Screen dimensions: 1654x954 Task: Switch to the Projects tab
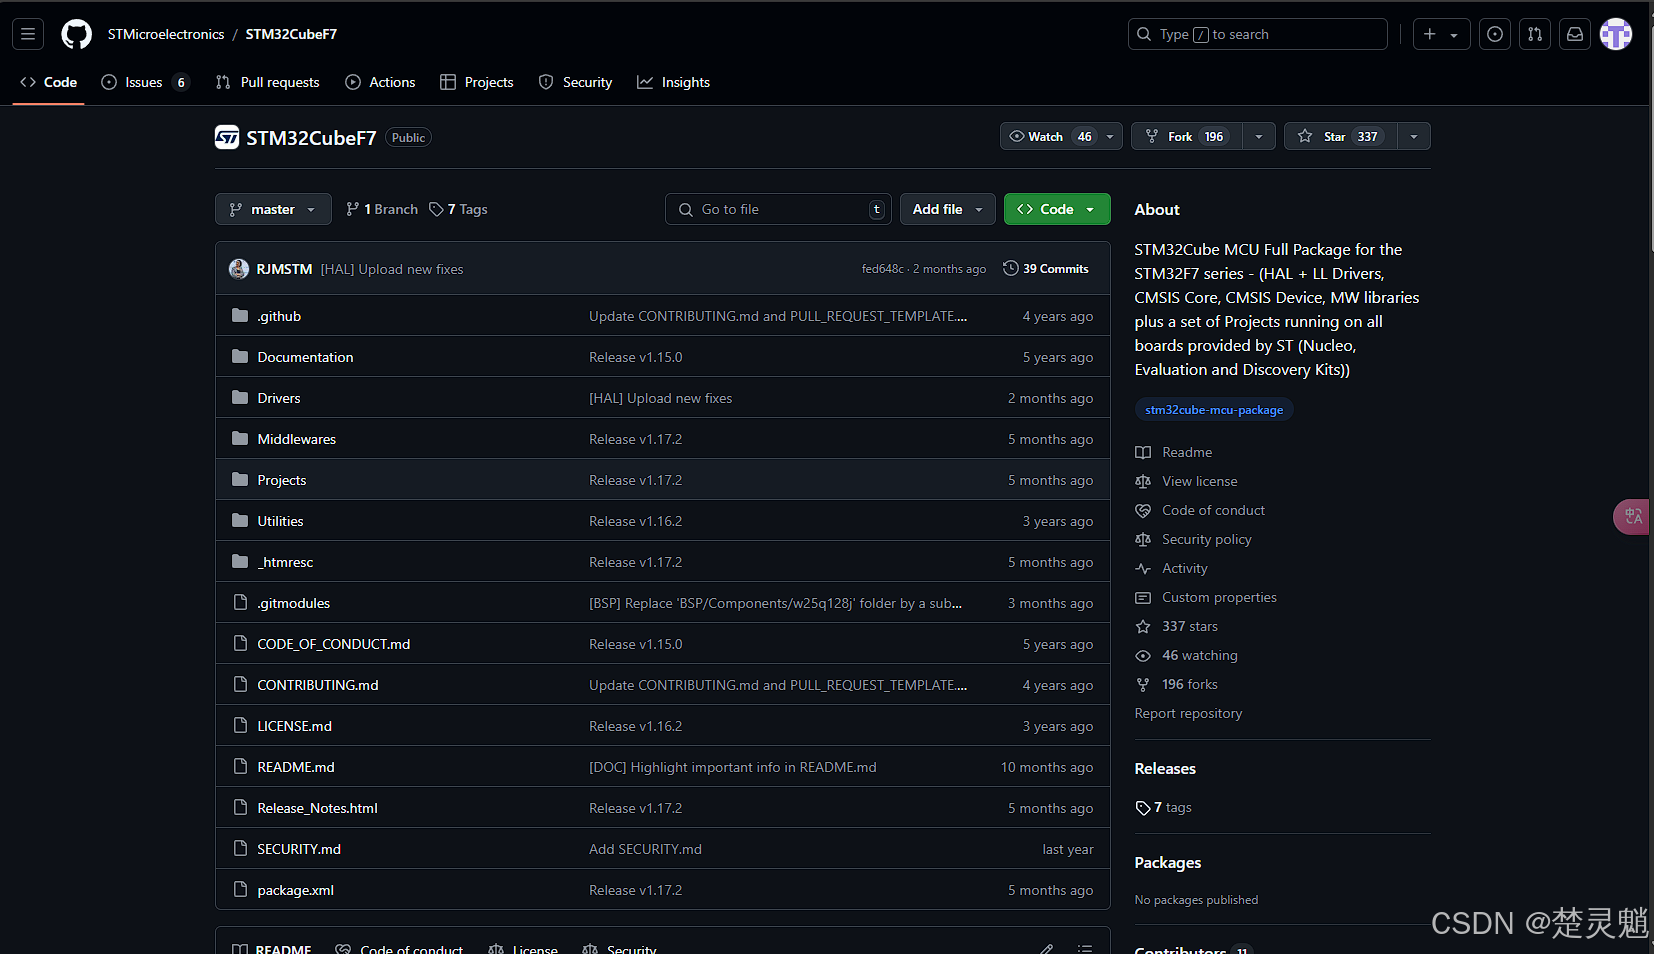477,82
